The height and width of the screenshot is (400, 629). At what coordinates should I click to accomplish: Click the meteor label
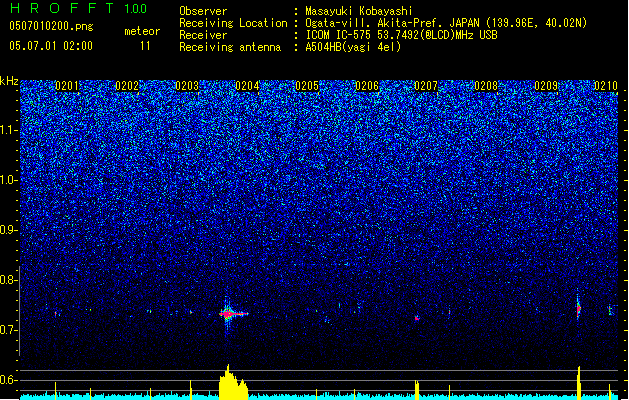pyautogui.click(x=142, y=31)
